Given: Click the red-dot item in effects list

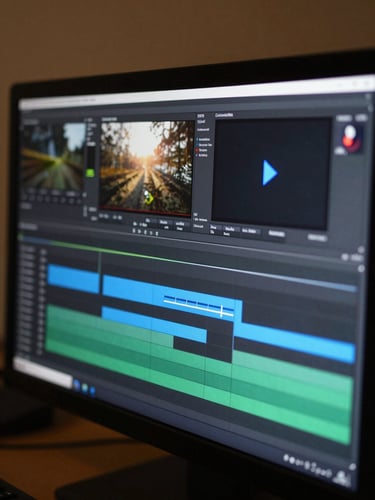Looking at the screenshot, I should click(203, 150).
